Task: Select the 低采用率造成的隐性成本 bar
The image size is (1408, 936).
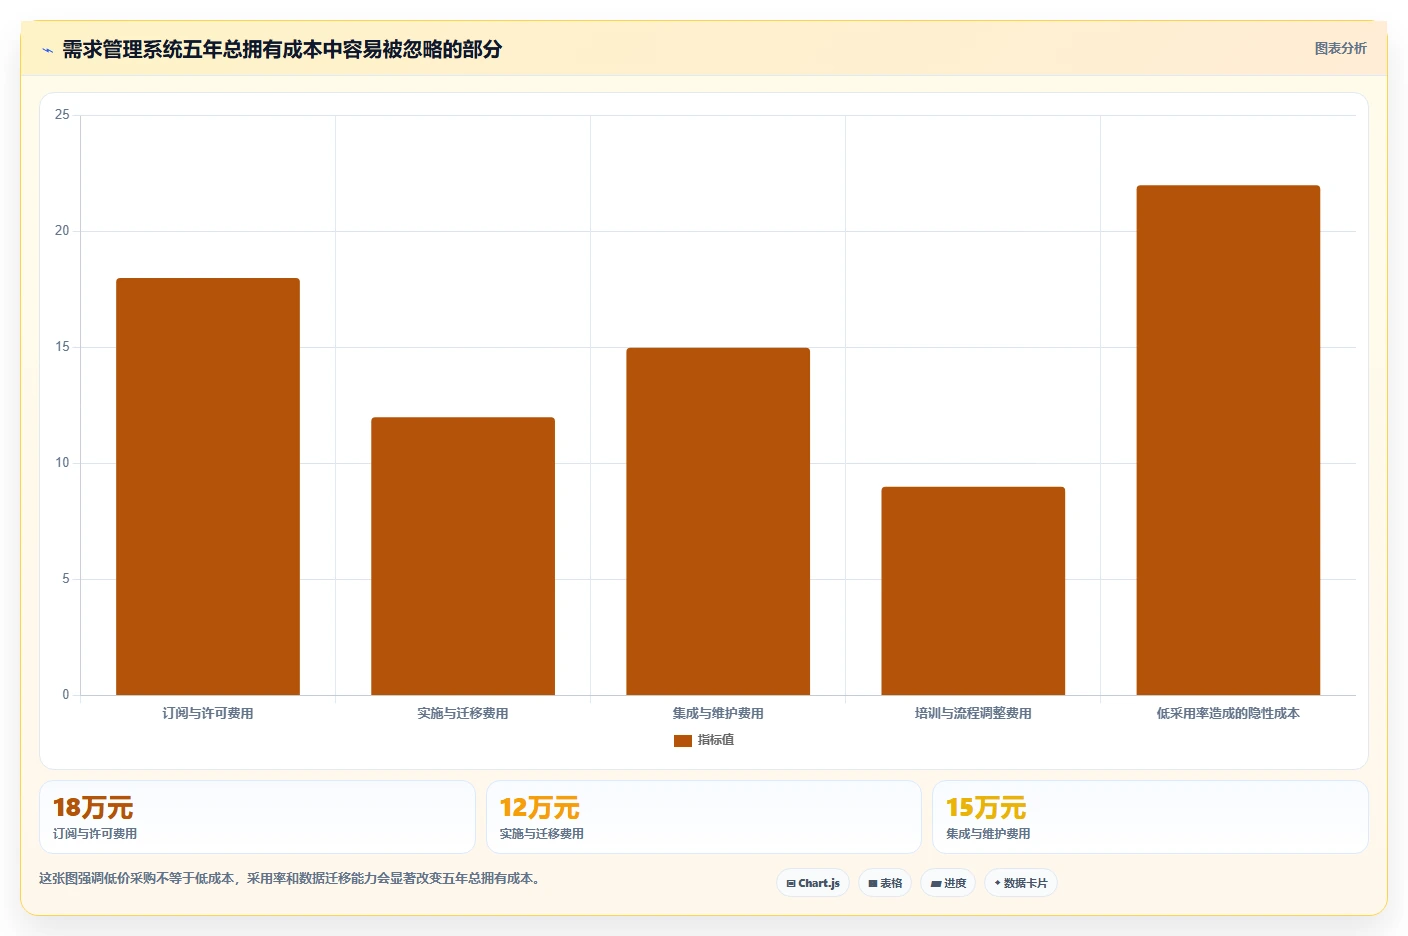Action: 1228,440
